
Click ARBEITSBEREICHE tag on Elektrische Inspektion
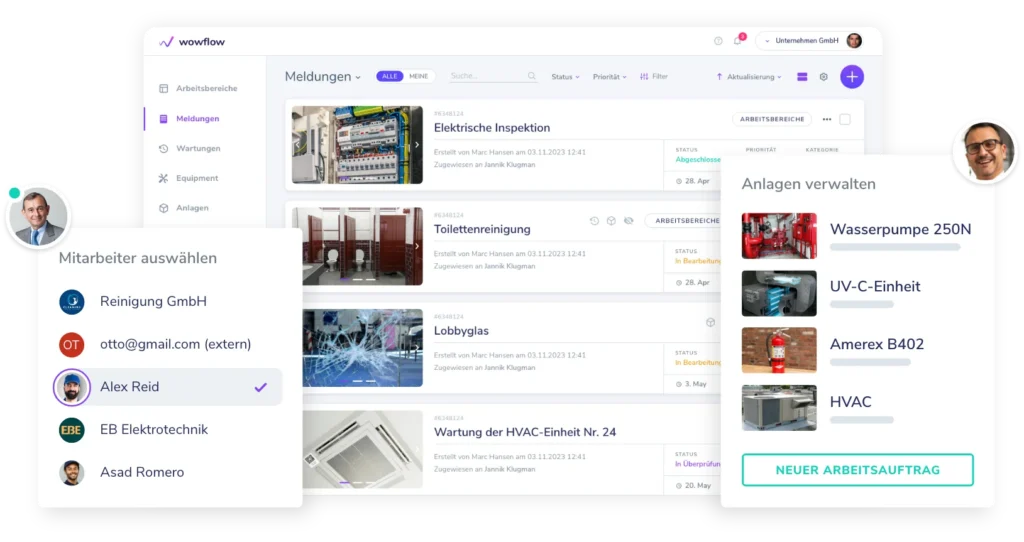tap(772, 120)
